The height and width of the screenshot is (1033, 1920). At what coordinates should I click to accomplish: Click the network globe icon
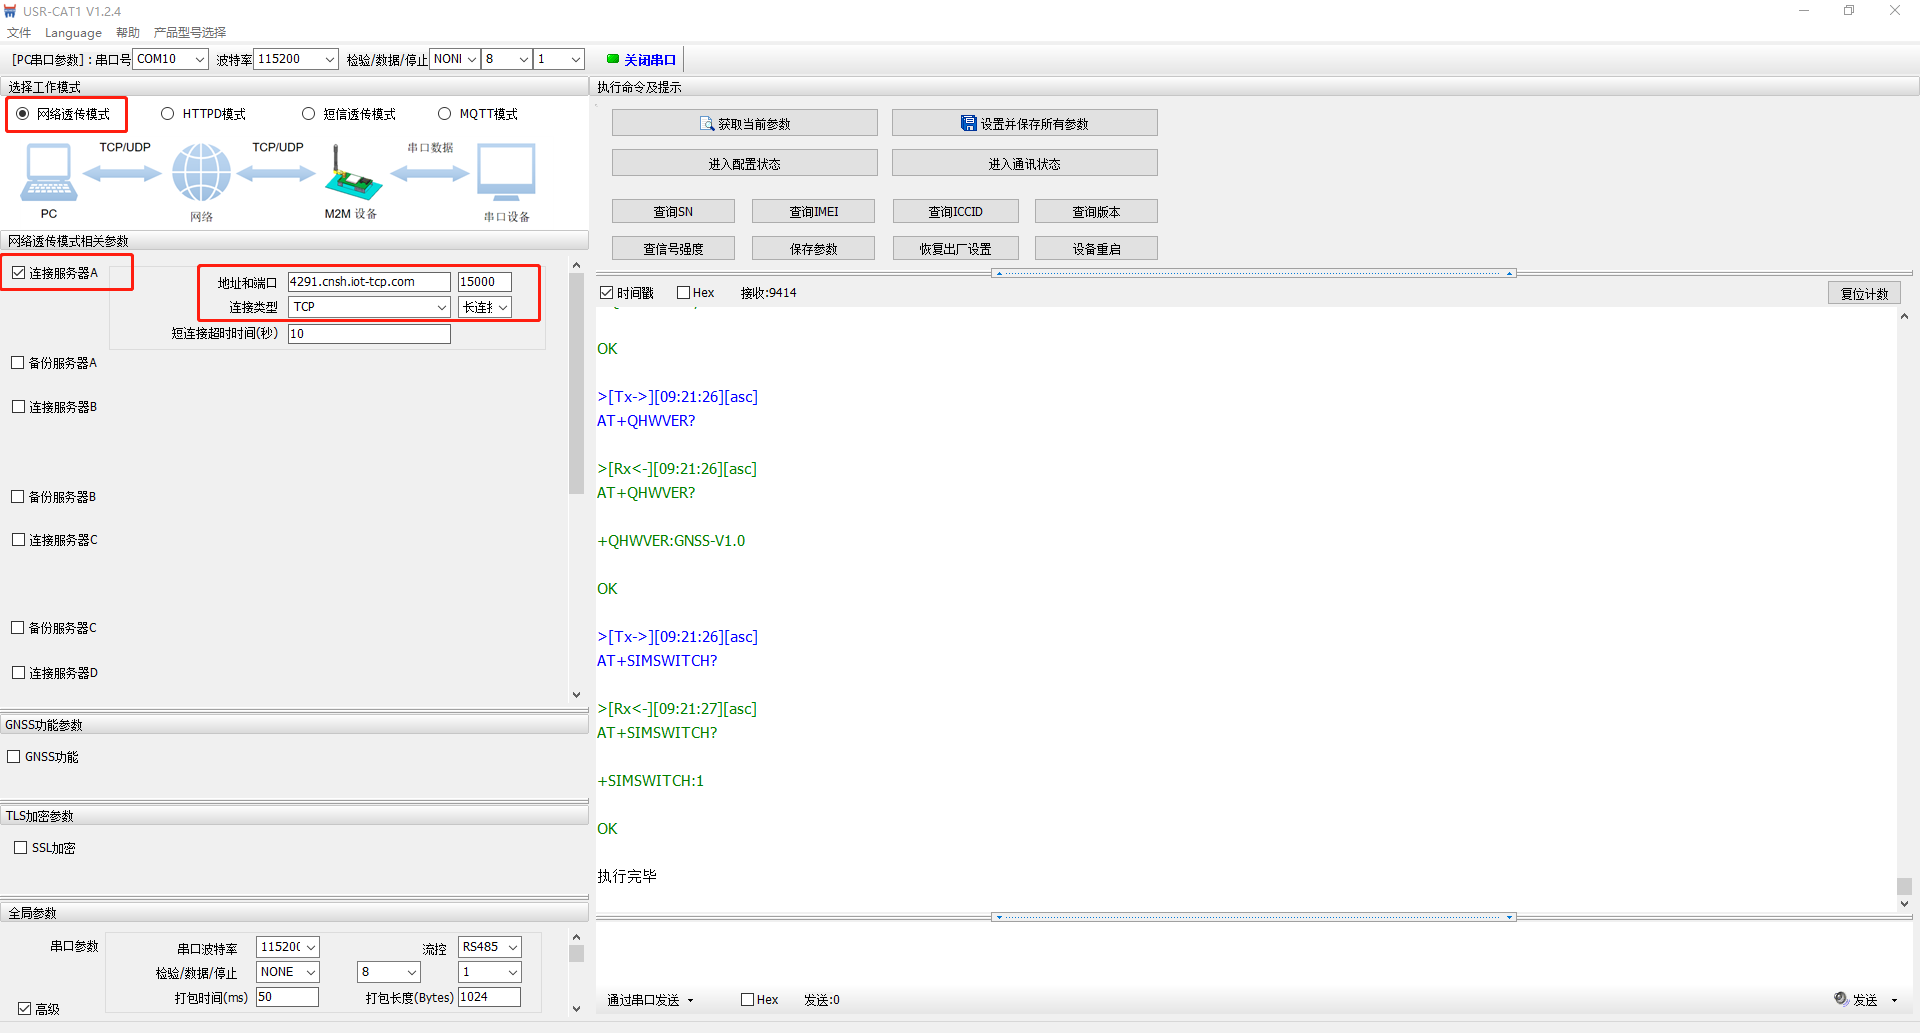[201, 172]
